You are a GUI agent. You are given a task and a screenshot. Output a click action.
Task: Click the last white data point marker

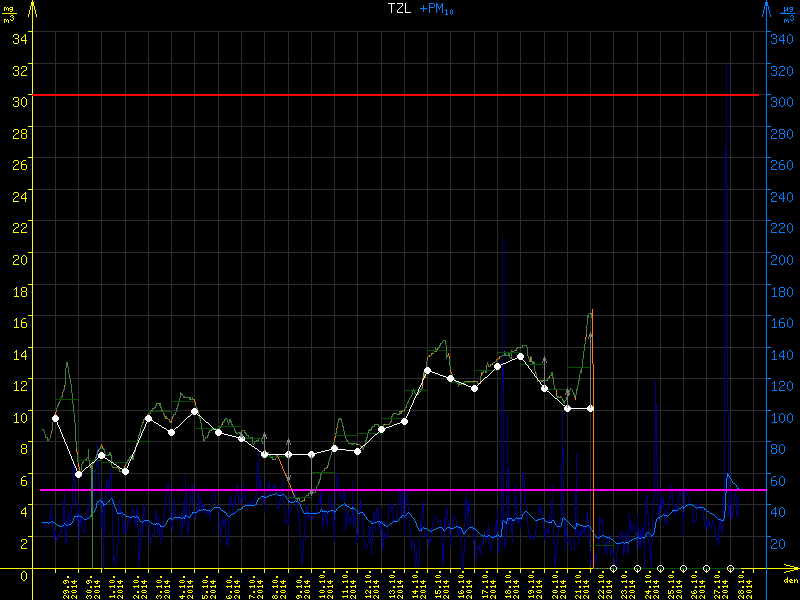[591, 408]
